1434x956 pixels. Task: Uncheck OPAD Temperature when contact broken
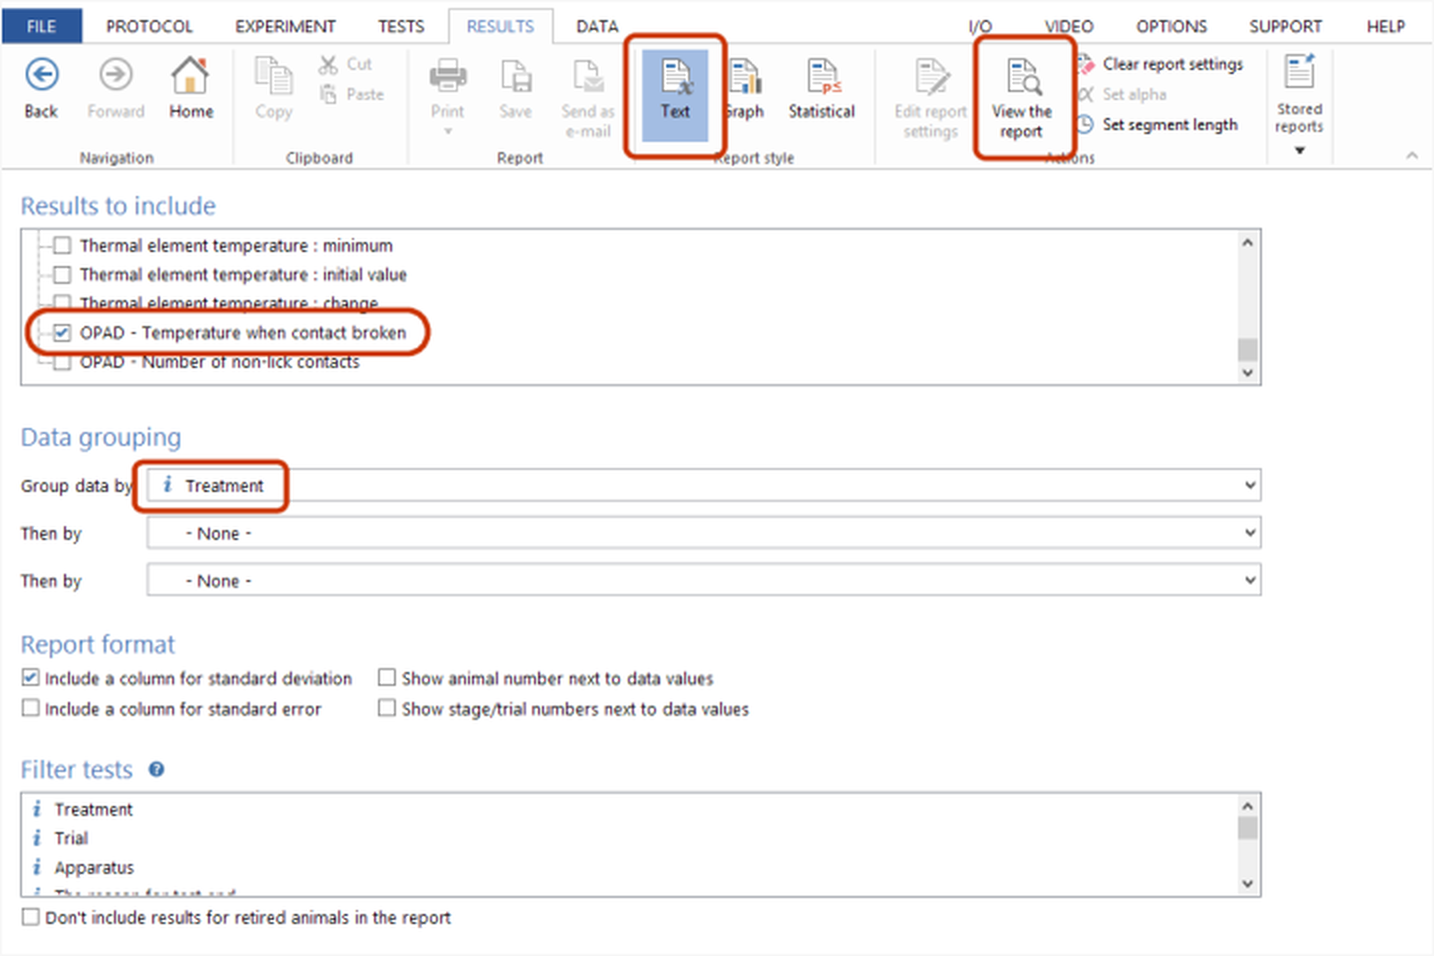coord(62,333)
